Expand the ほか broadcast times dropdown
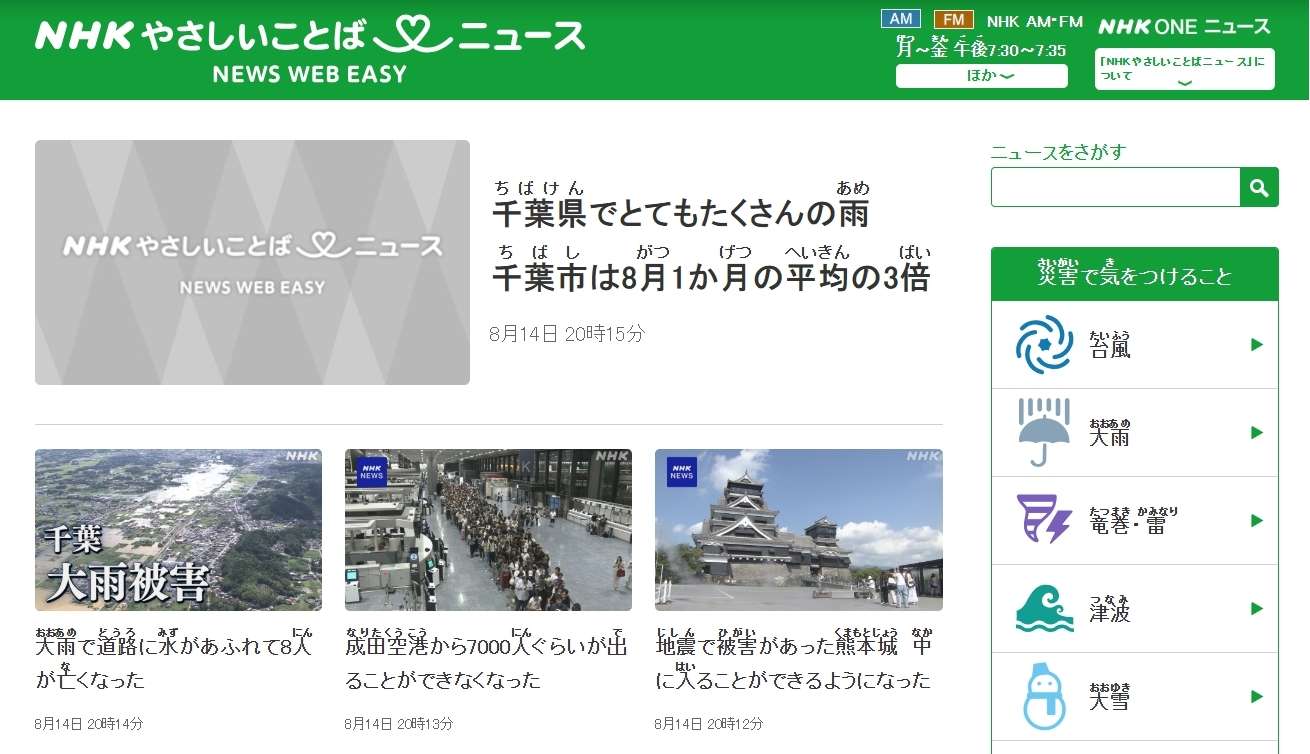 click(x=982, y=76)
